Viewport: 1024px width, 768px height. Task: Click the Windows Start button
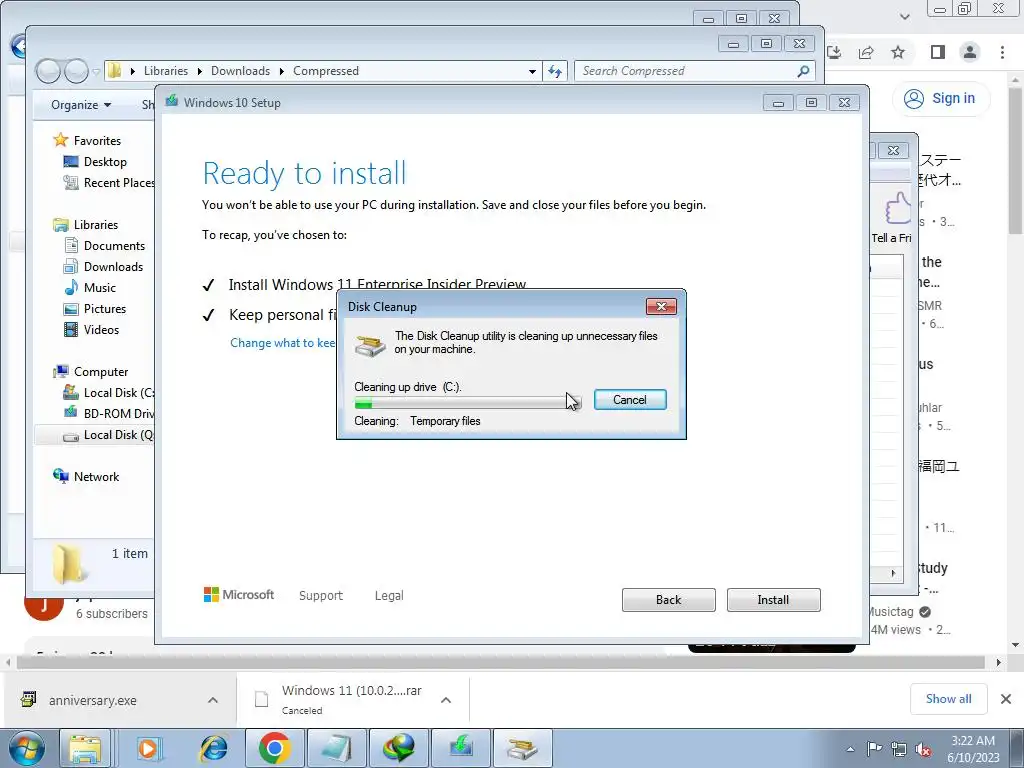pyautogui.click(x=26, y=748)
